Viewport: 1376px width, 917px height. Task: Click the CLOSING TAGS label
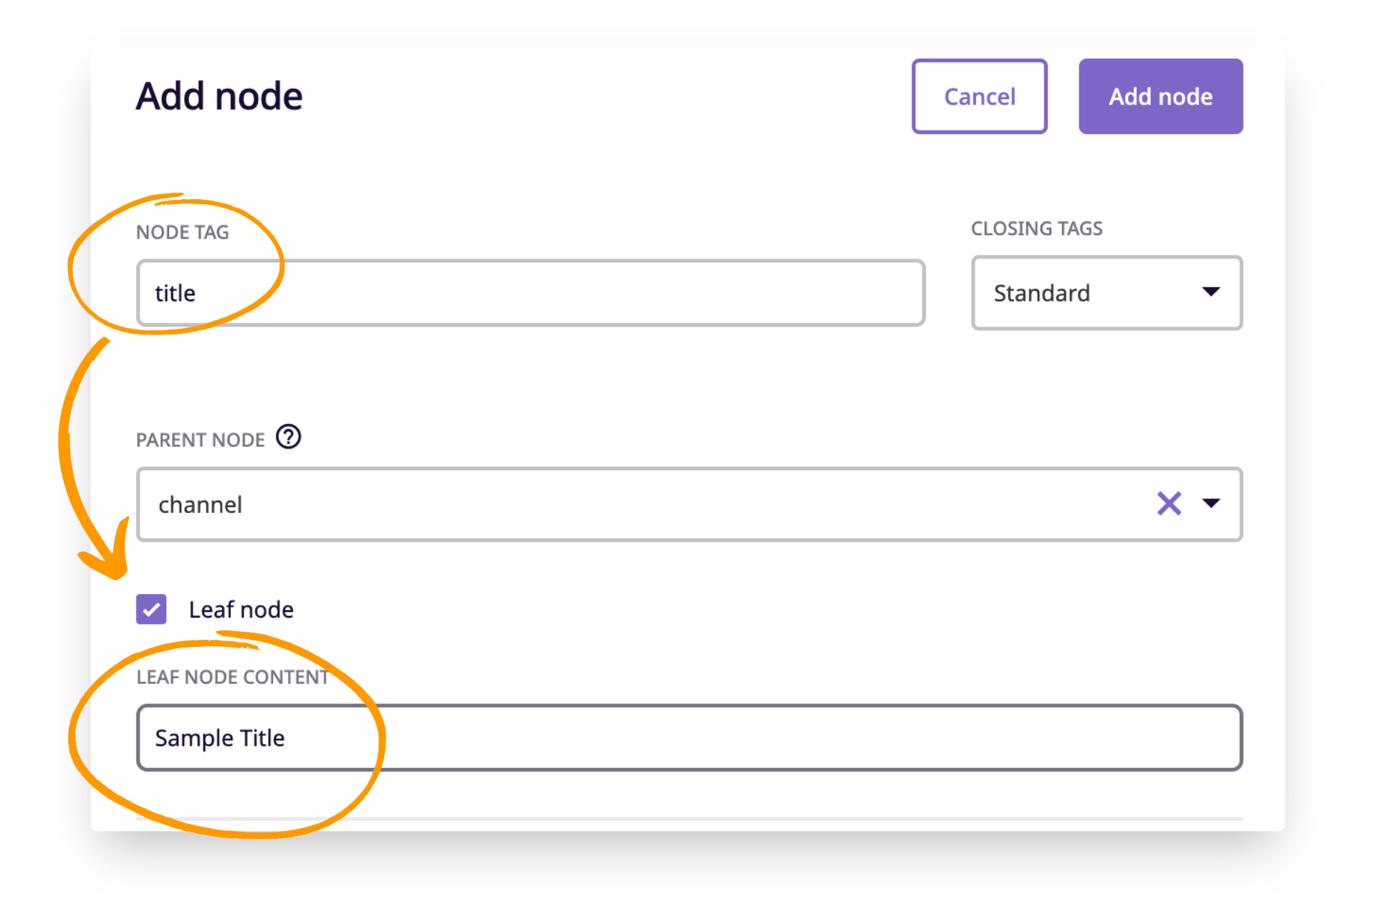click(x=1037, y=228)
